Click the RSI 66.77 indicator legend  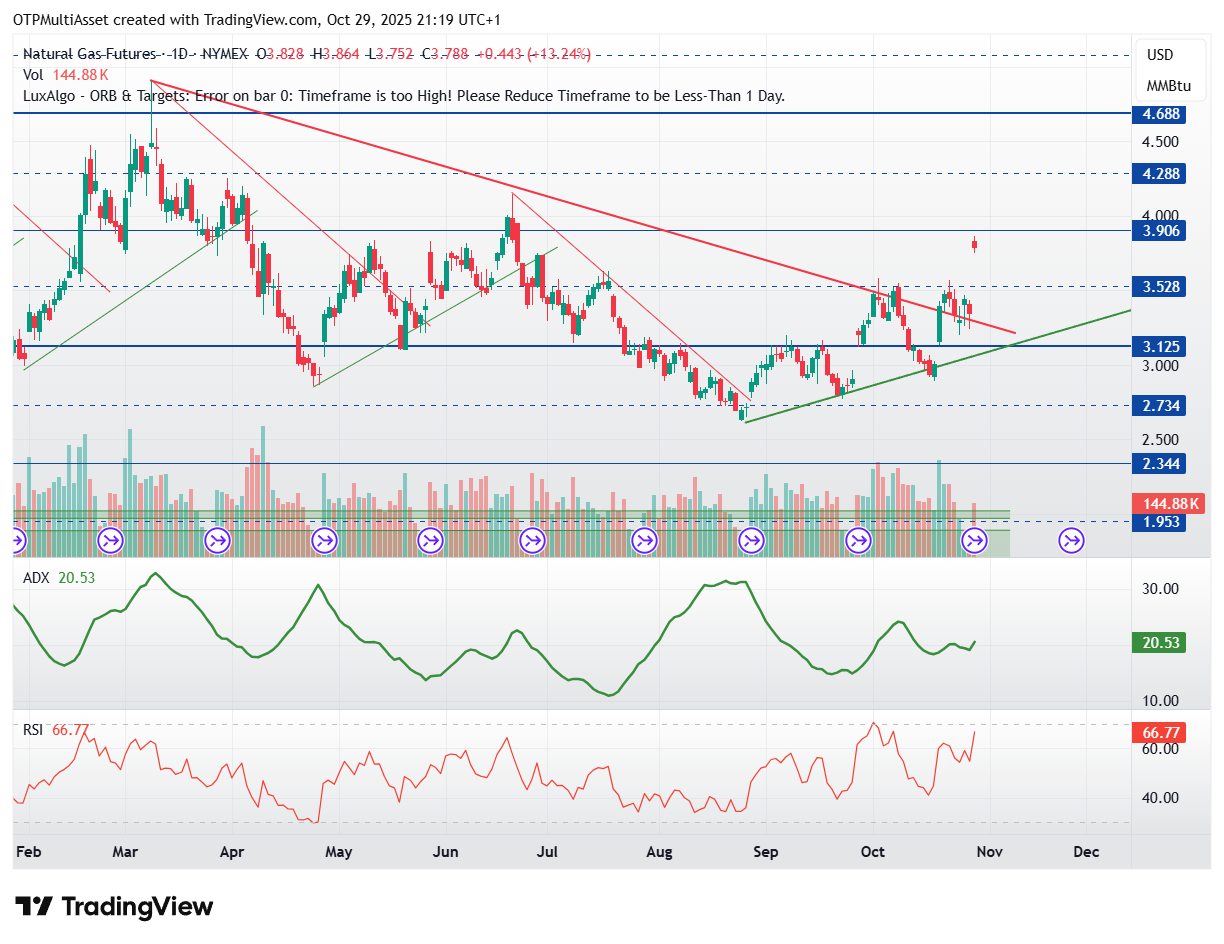56,730
